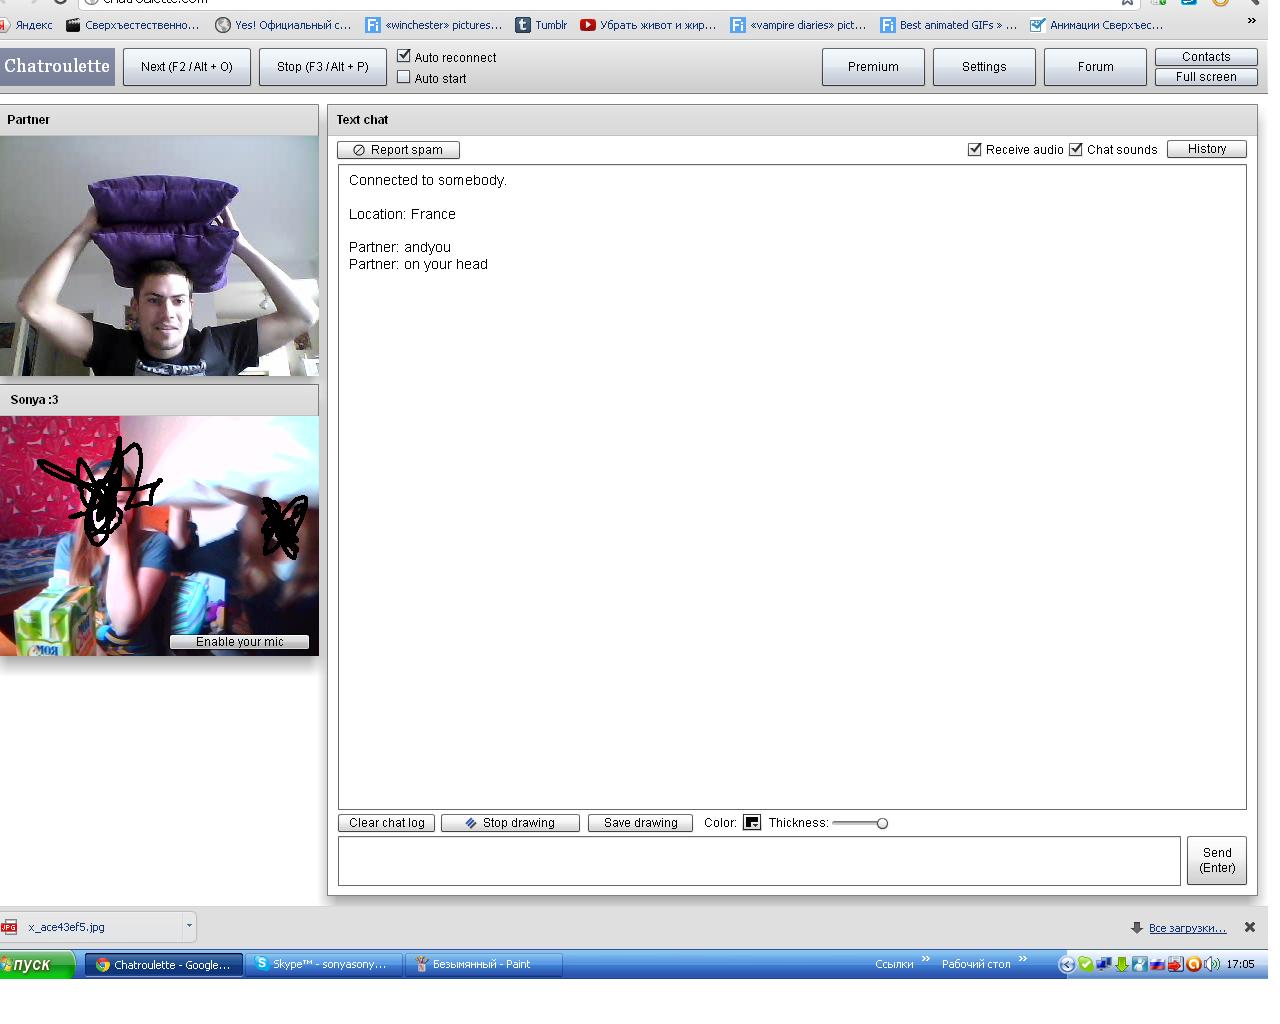Open the Сверхъестественно… bookmark with clapperboard icon
Viewport: 1280px width, 1024px height.
pos(132,25)
